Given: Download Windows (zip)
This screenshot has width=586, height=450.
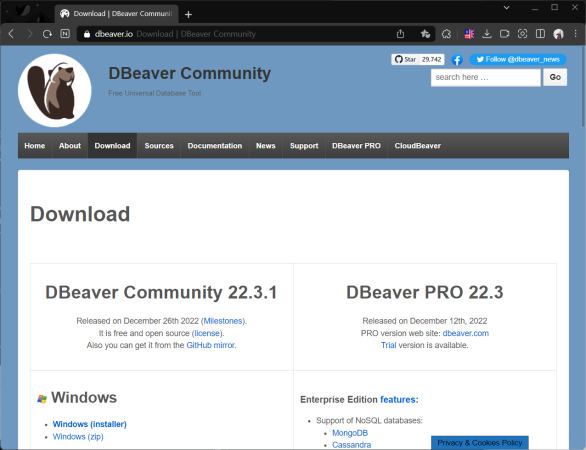Looking at the screenshot, I should [78, 437].
